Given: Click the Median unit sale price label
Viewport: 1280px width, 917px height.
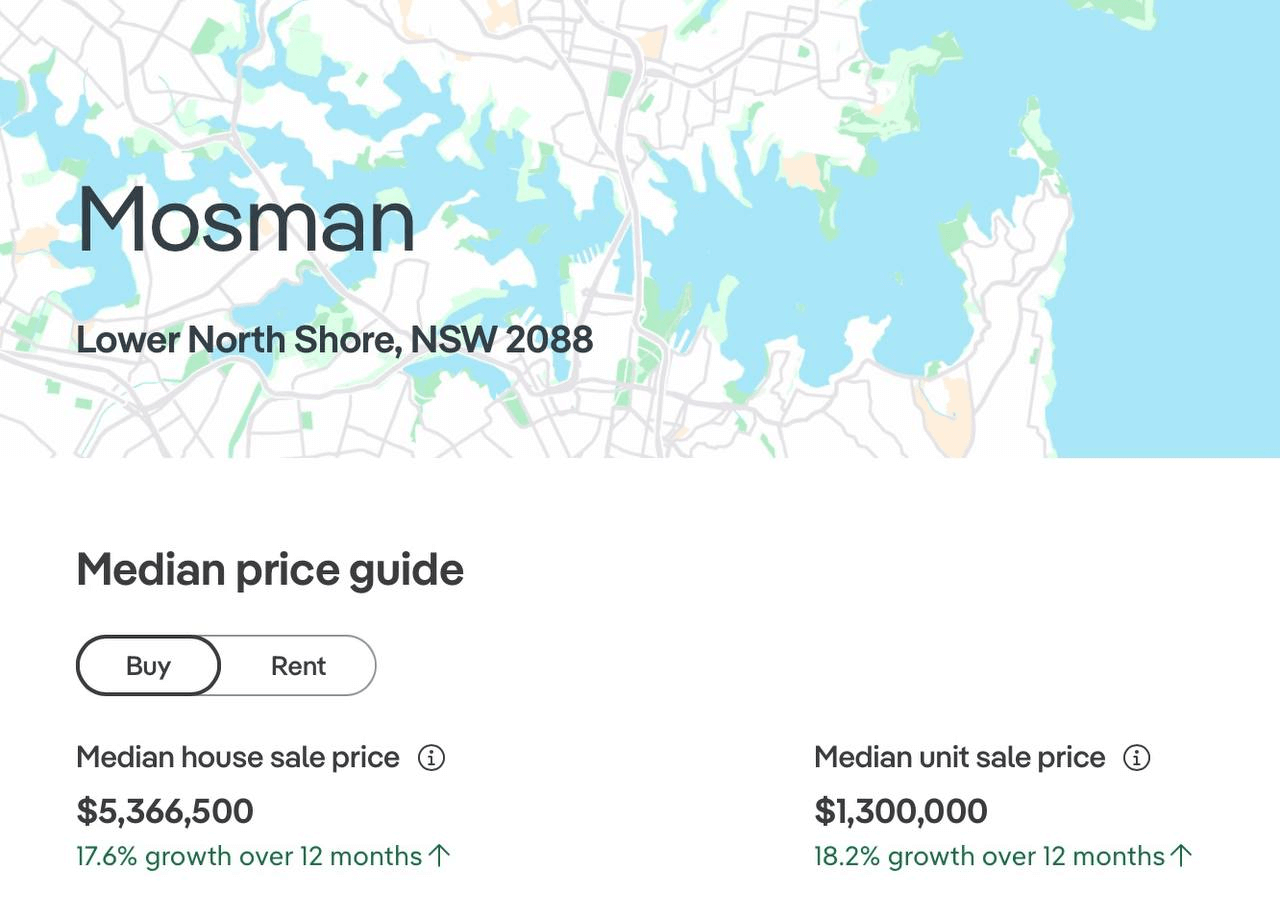Looking at the screenshot, I should click(960, 758).
